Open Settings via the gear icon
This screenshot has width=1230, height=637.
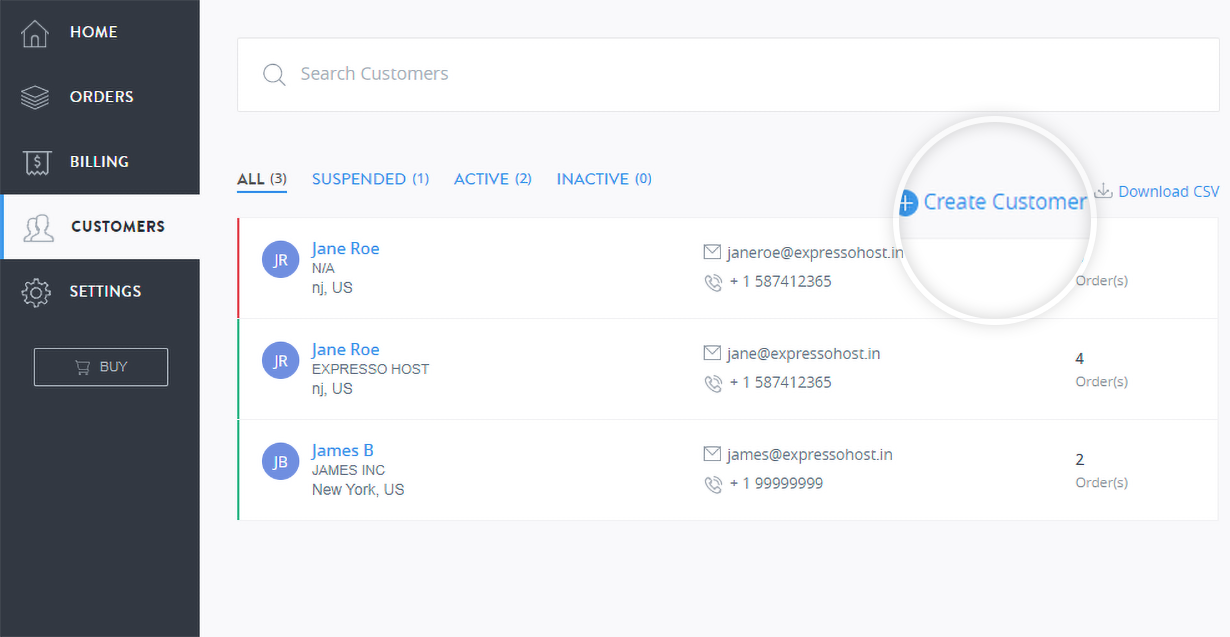click(36, 292)
